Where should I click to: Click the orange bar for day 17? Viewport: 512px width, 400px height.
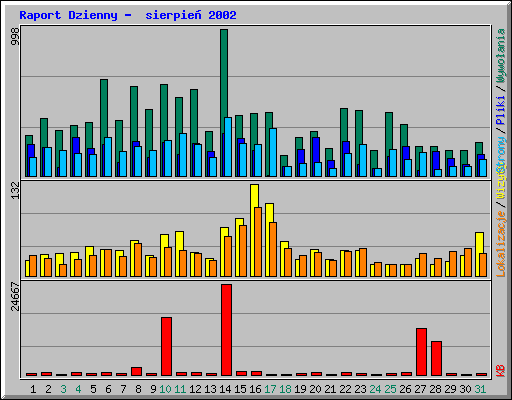(x=273, y=249)
